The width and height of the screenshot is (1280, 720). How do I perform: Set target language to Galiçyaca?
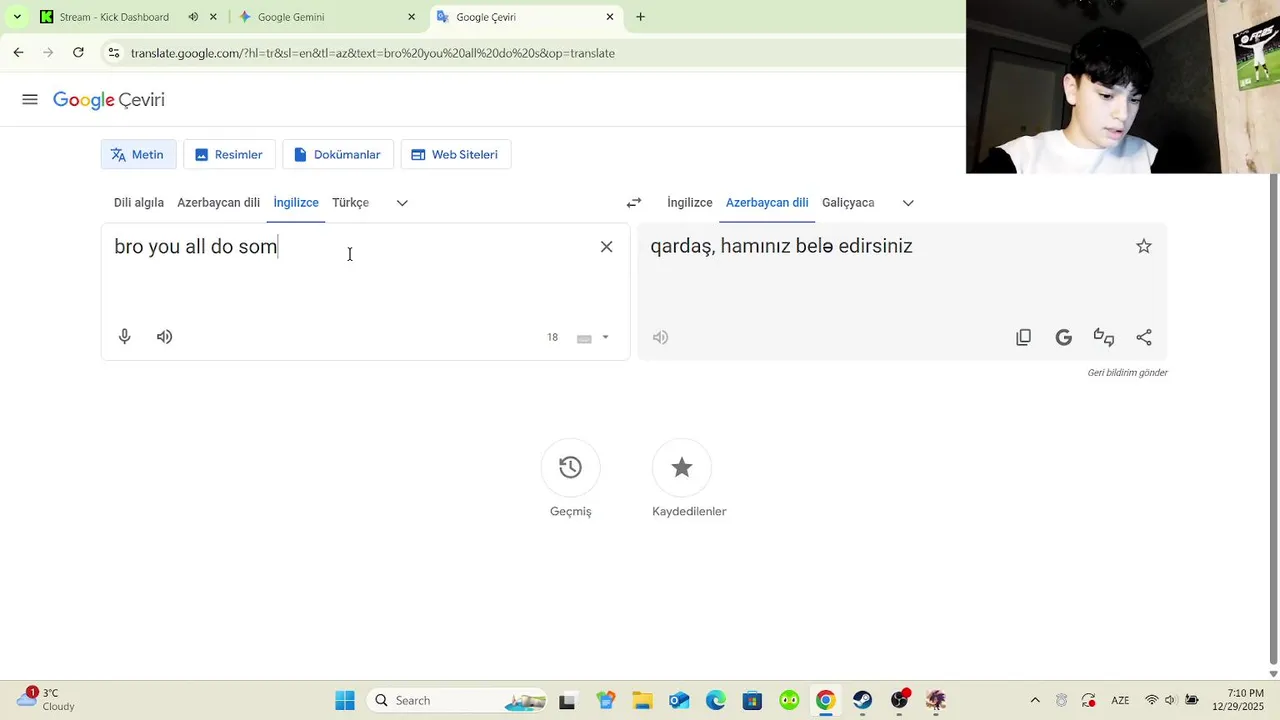click(x=848, y=203)
